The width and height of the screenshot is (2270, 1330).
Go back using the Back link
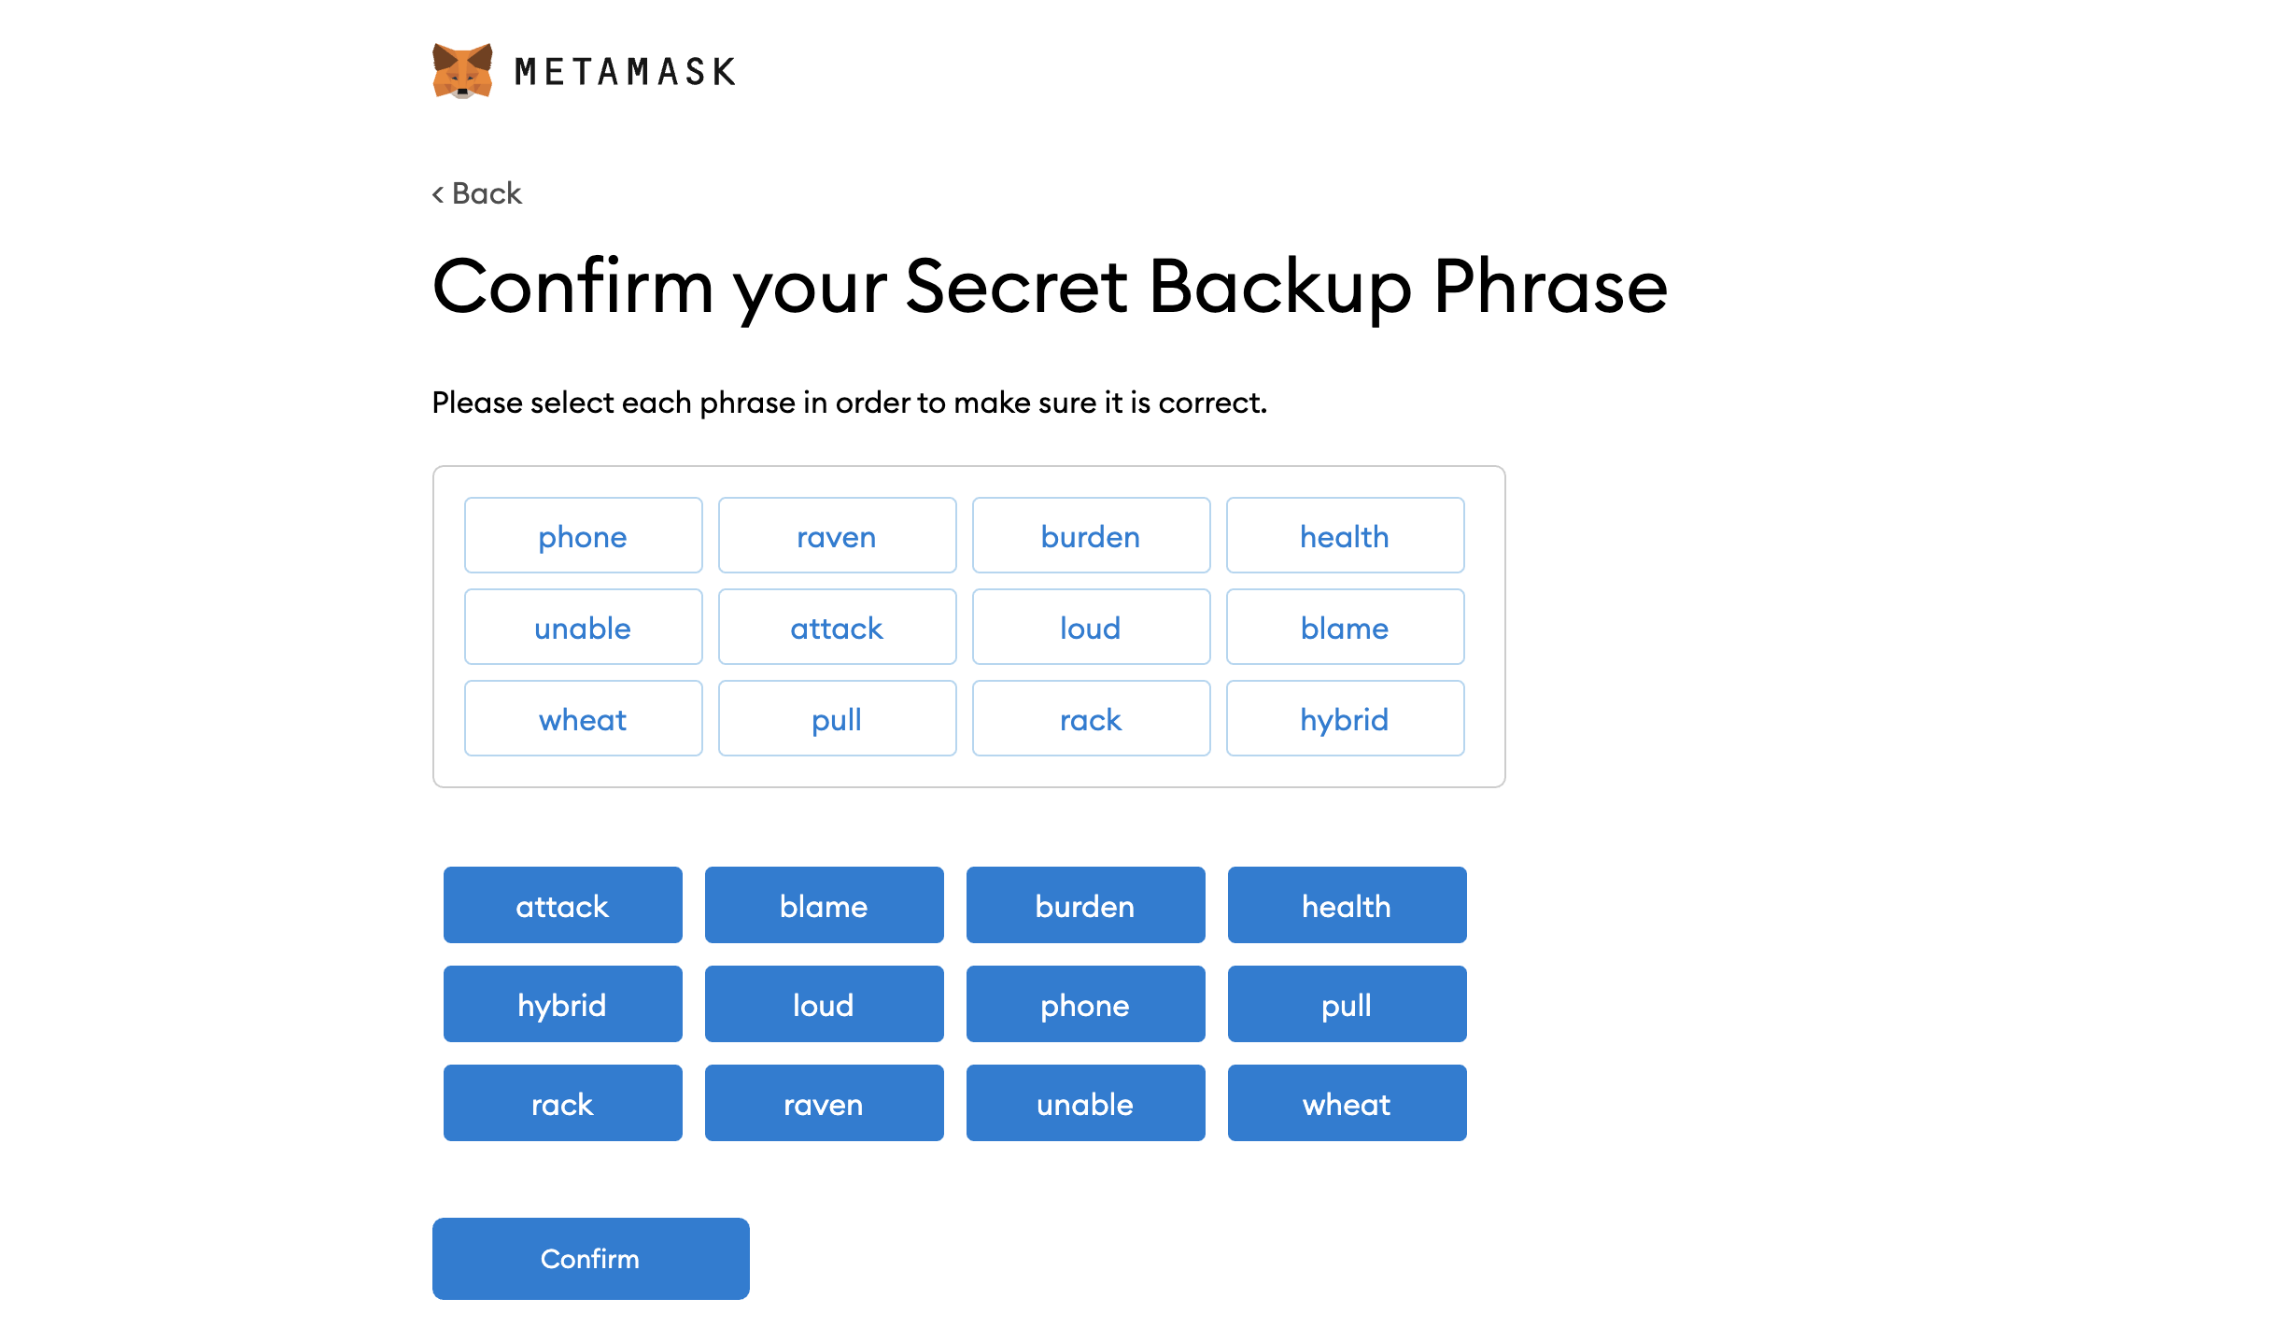coord(477,193)
